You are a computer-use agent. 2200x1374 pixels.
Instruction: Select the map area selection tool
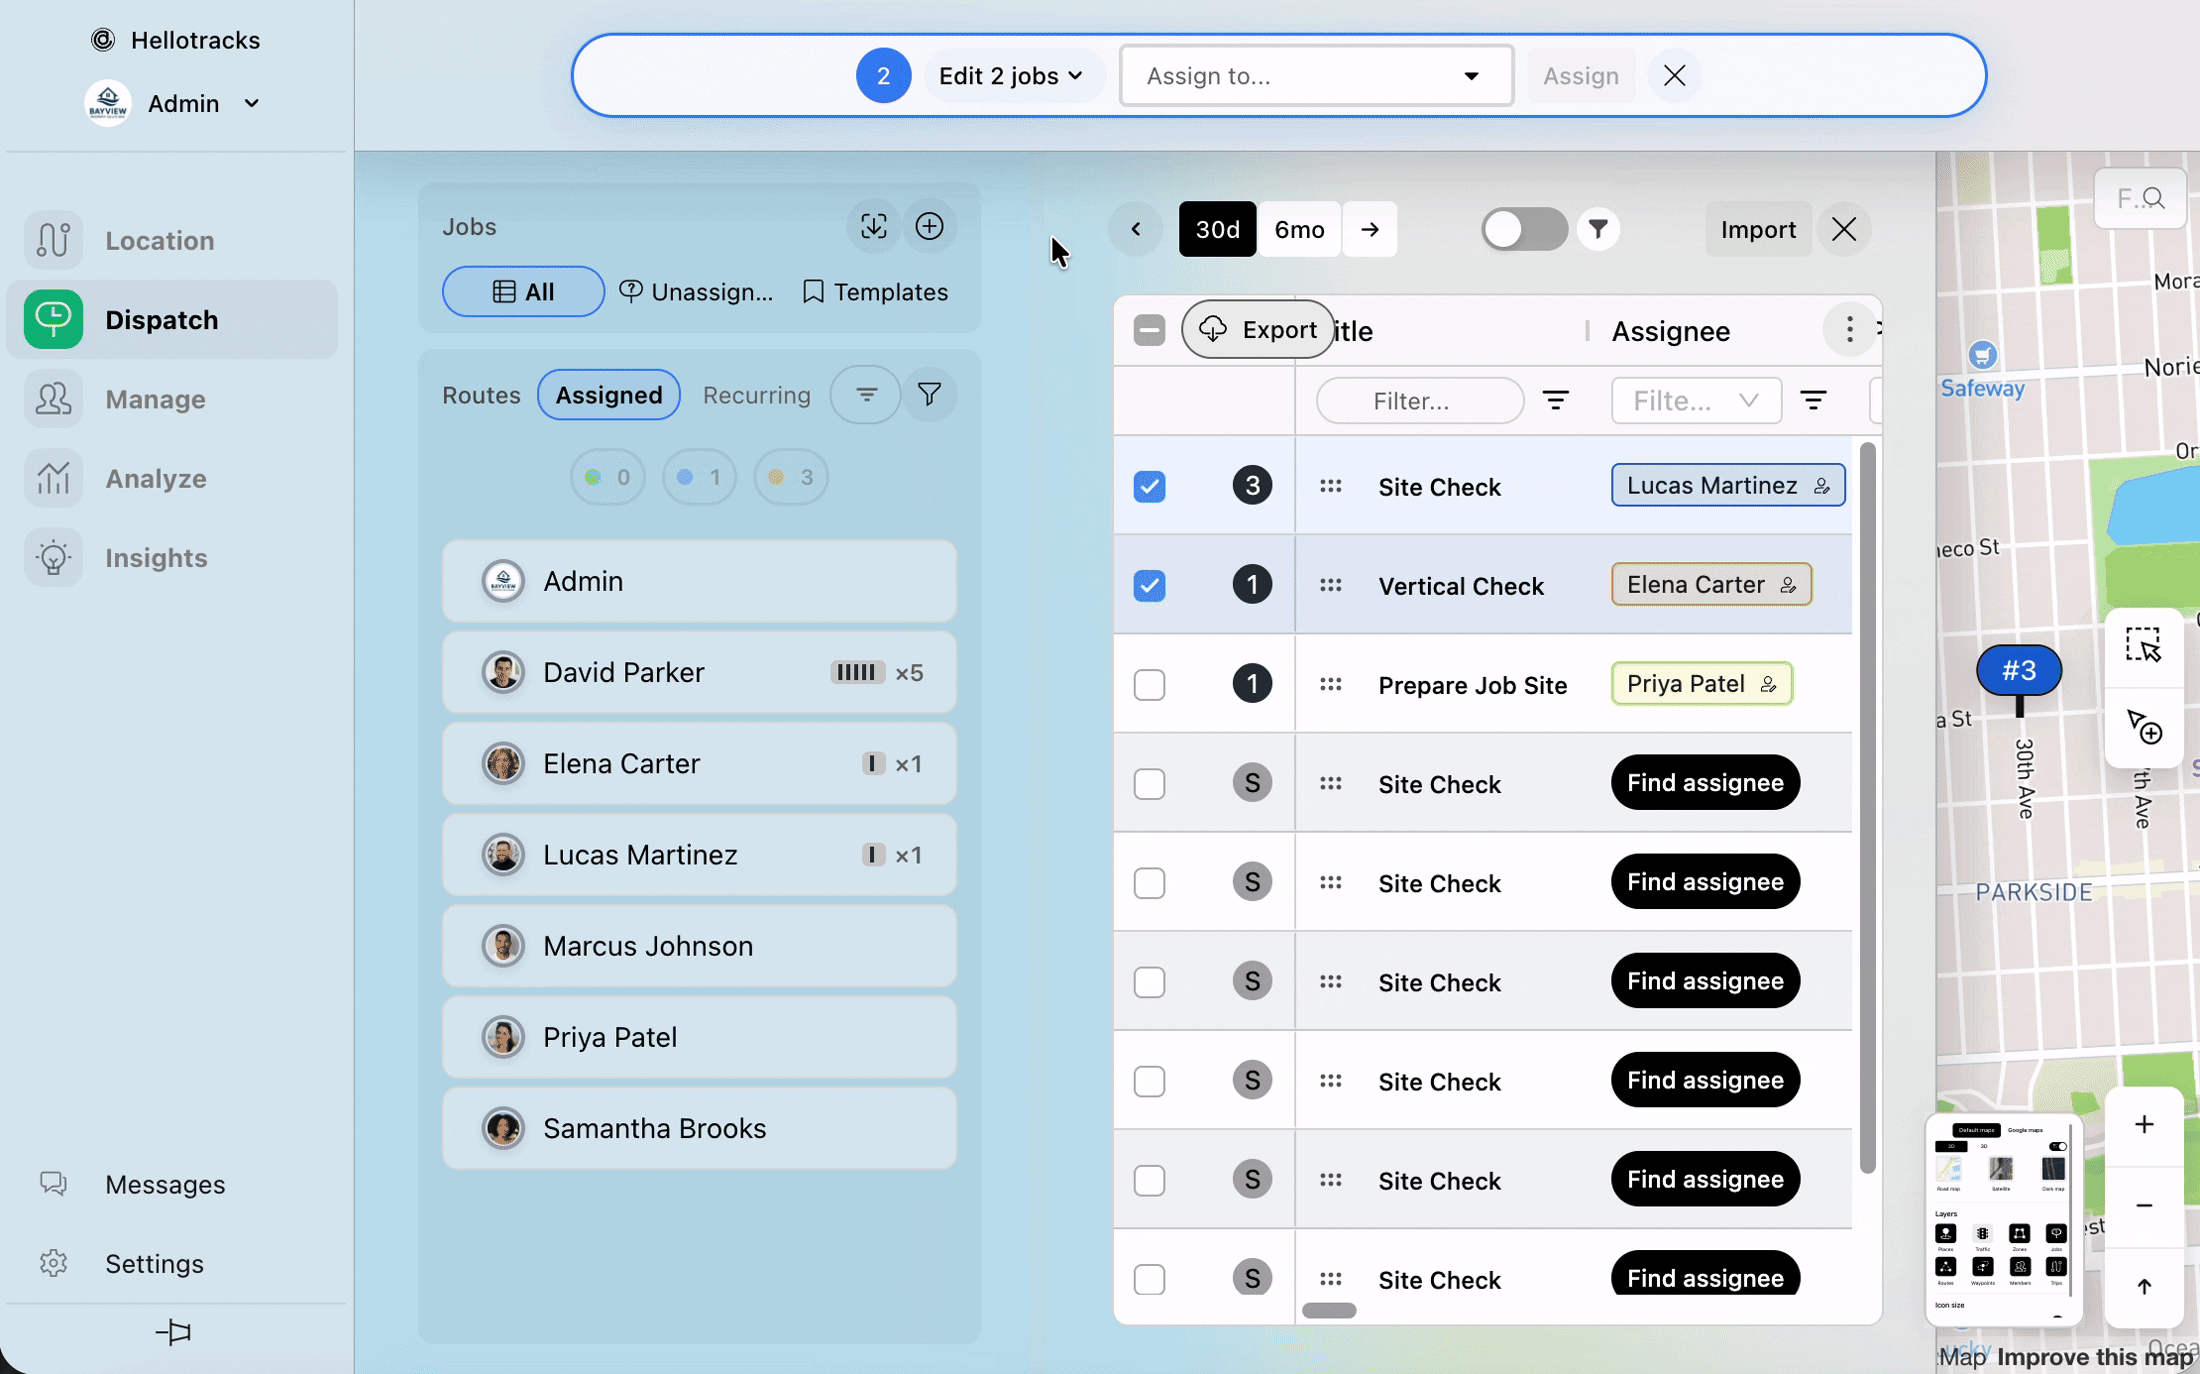coord(2143,646)
